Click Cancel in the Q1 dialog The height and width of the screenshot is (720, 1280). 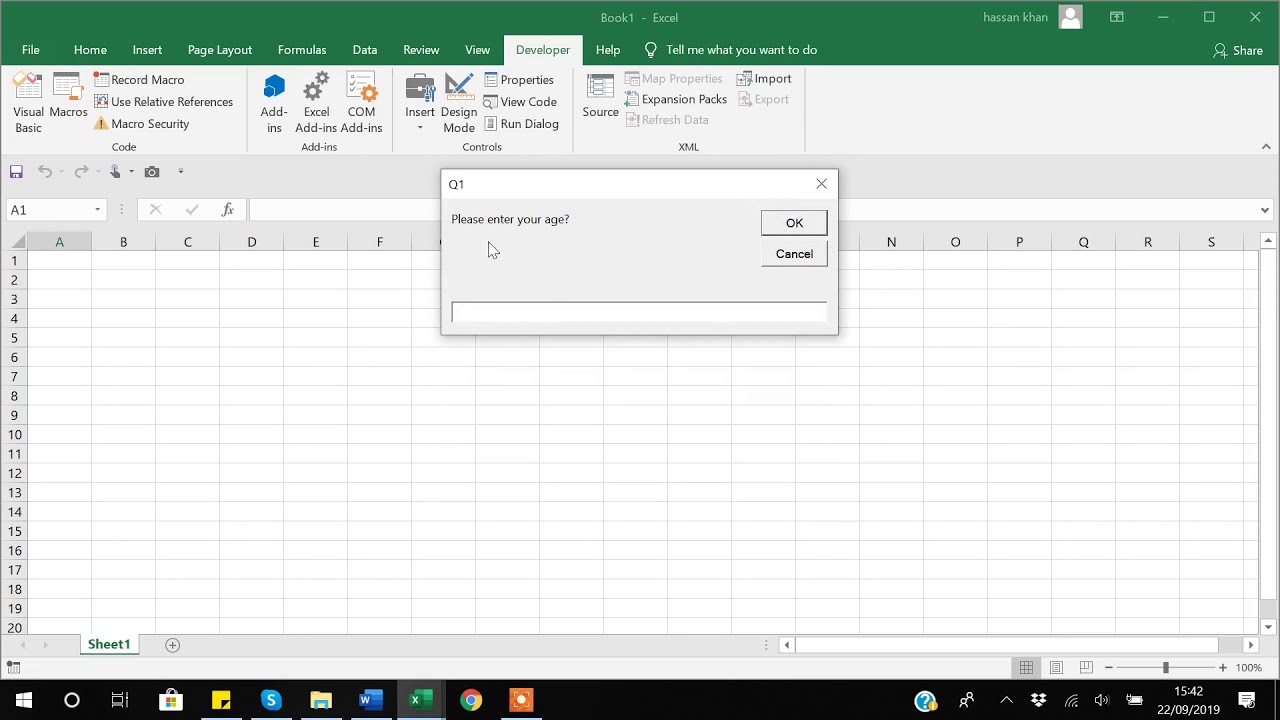pyautogui.click(x=794, y=254)
